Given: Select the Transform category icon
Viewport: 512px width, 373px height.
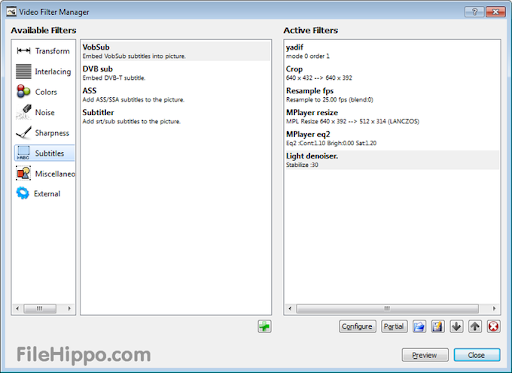Looking at the screenshot, I should 23,51.
